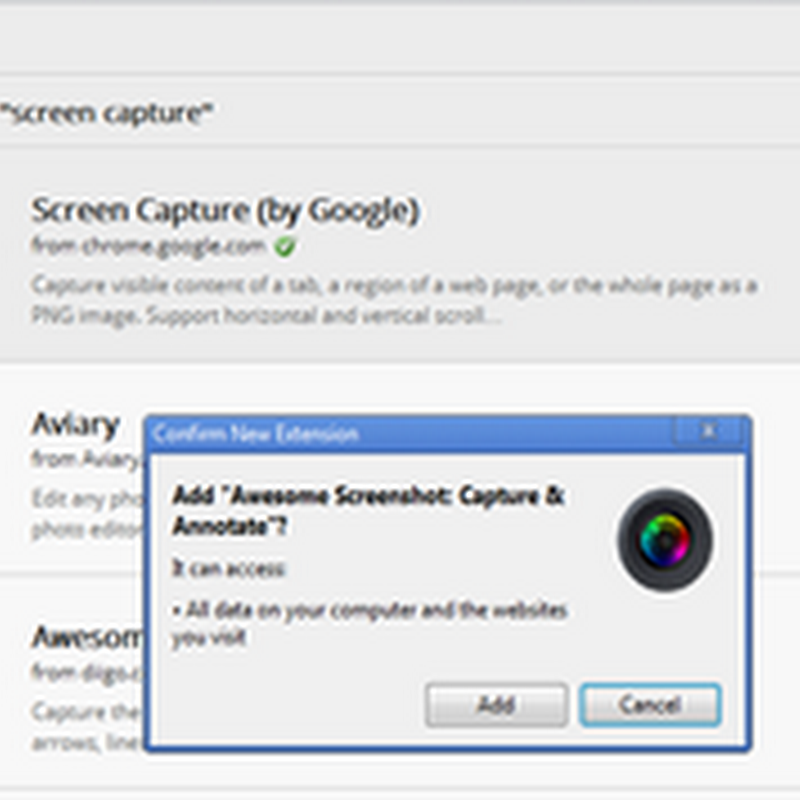Image resolution: width=800 pixels, height=800 pixels.
Task: Click the Confirm New Extension title bar
Action: (x=400, y=434)
